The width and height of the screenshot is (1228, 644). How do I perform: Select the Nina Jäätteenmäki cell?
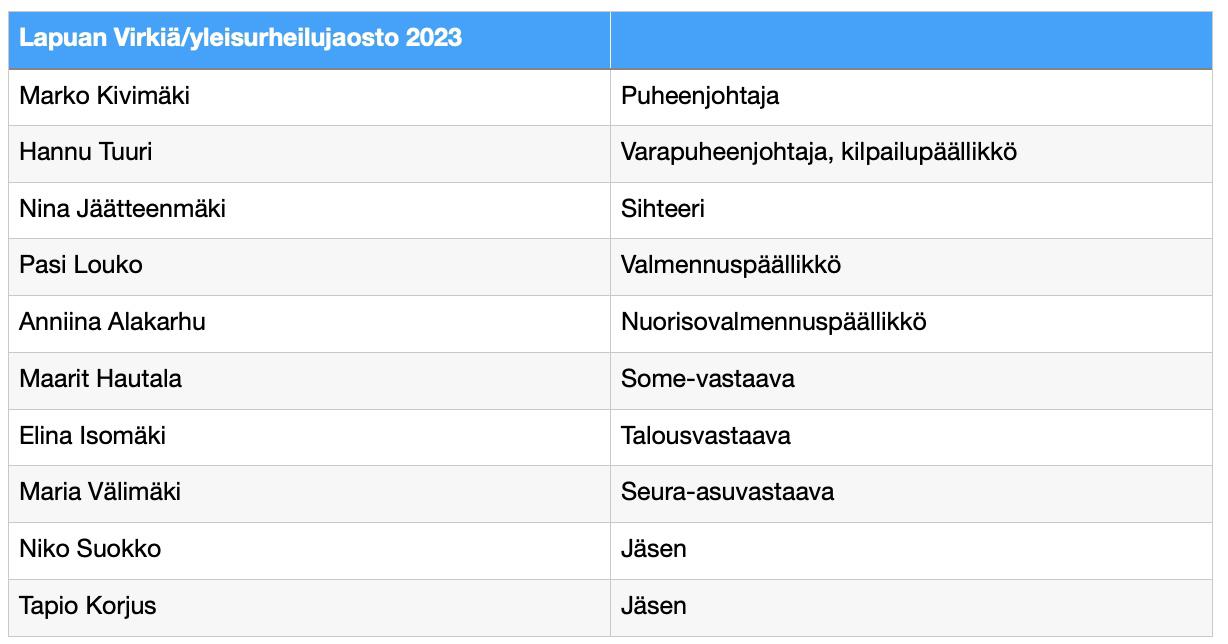coord(309,210)
